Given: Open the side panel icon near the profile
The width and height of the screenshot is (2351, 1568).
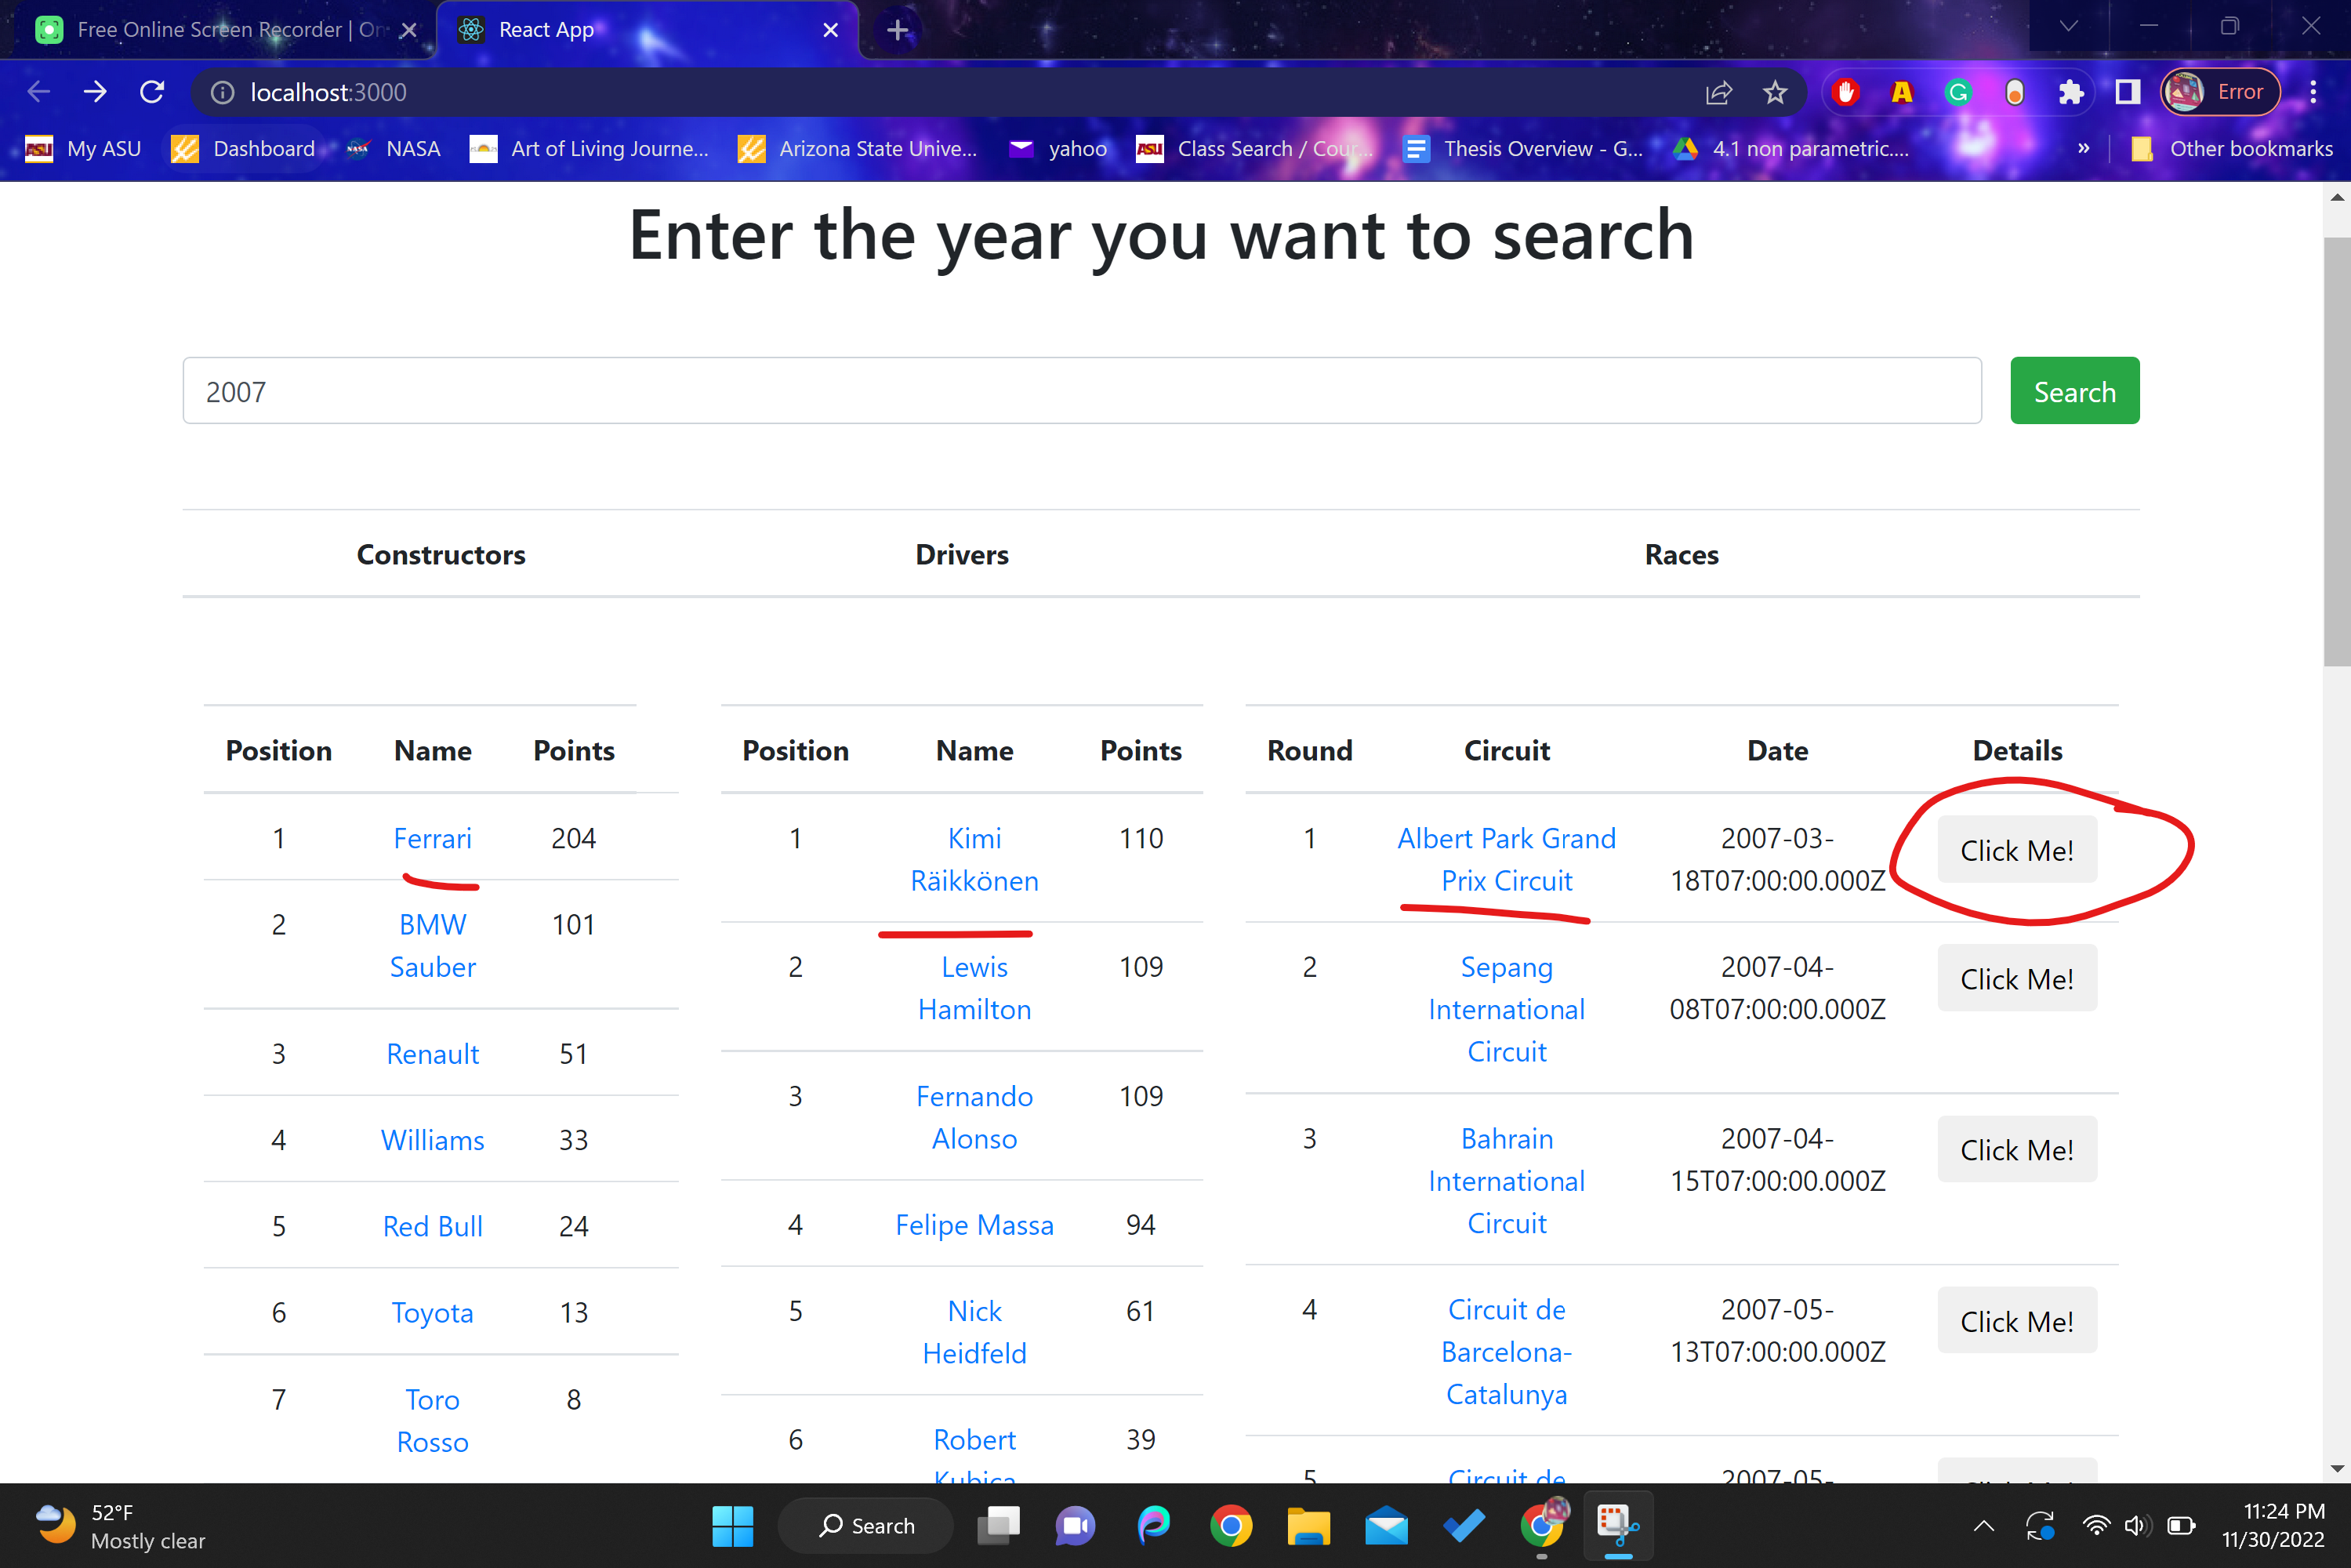Looking at the screenshot, I should 2127,91.
